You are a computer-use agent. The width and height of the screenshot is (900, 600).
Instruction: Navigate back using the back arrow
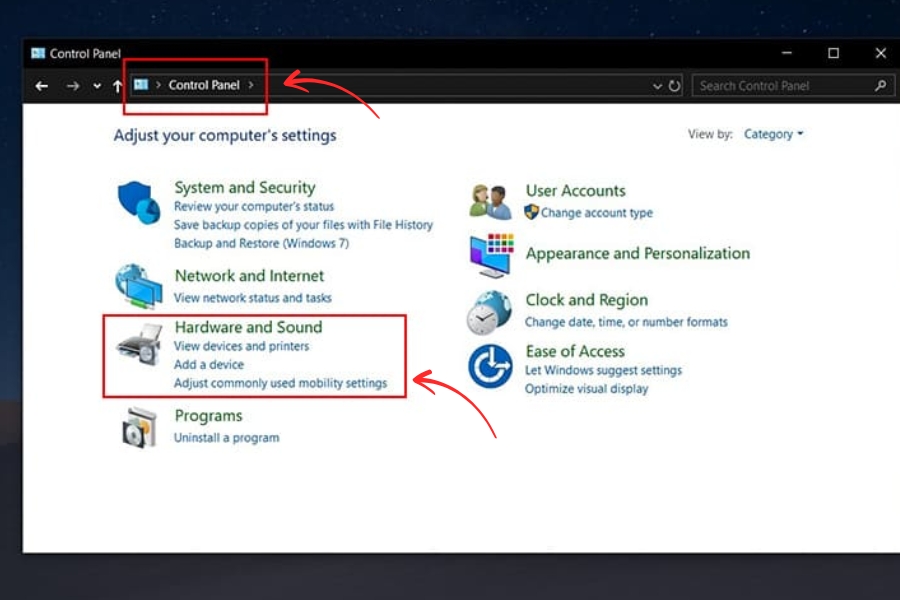(41, 86)
